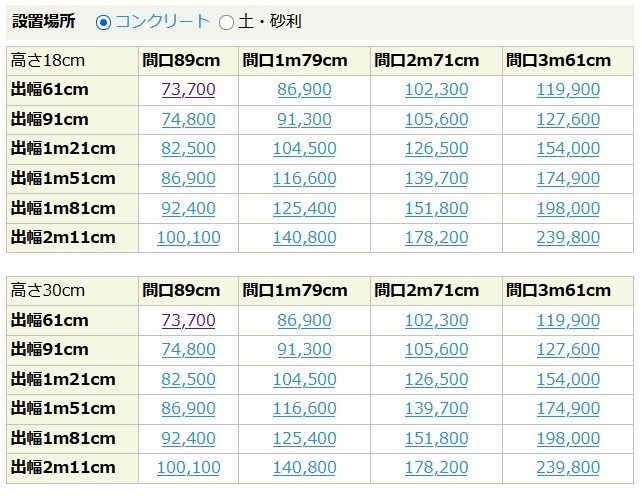Open 105,600 link in 高さ18cm table
The width and height of the screenshot is (642, 496).
pos(436,119)
